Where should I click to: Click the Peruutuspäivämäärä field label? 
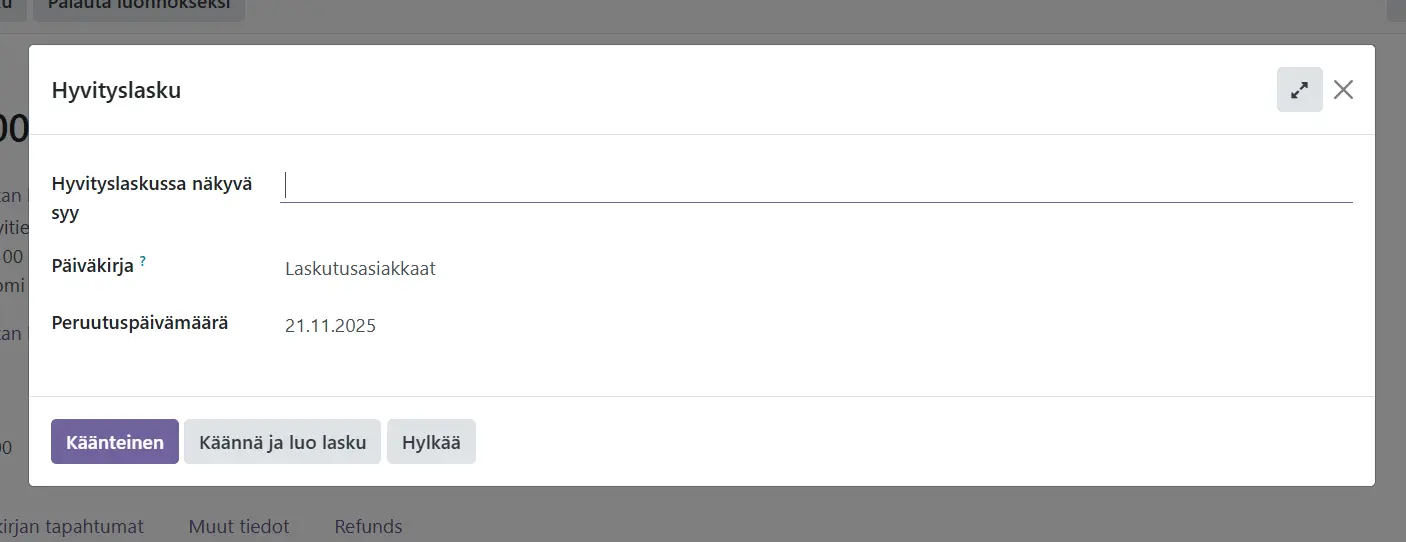140,324
